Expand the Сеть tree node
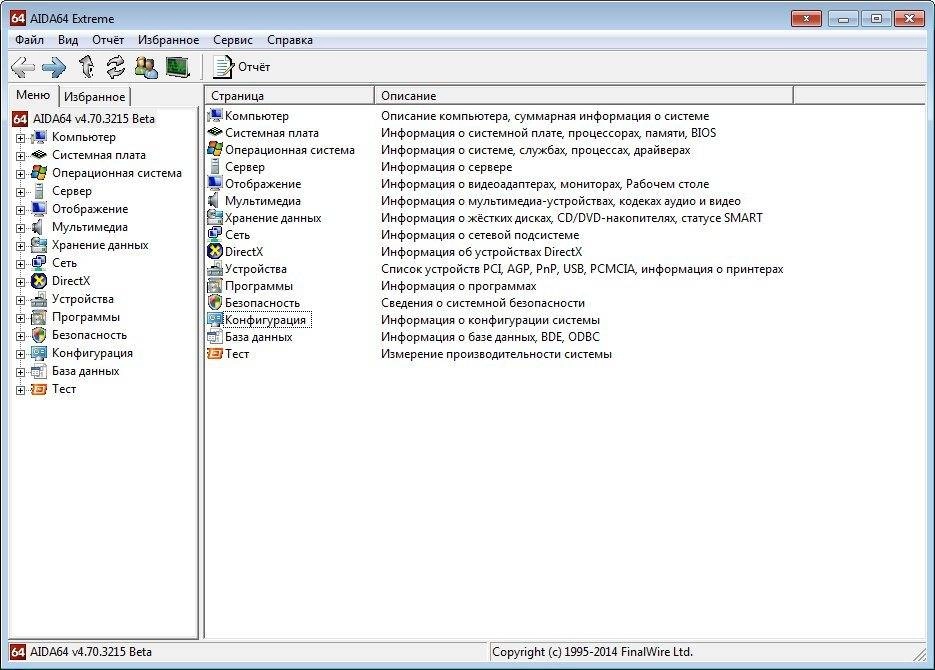Screen dimensions: 935x670 [x=20, y=264]
